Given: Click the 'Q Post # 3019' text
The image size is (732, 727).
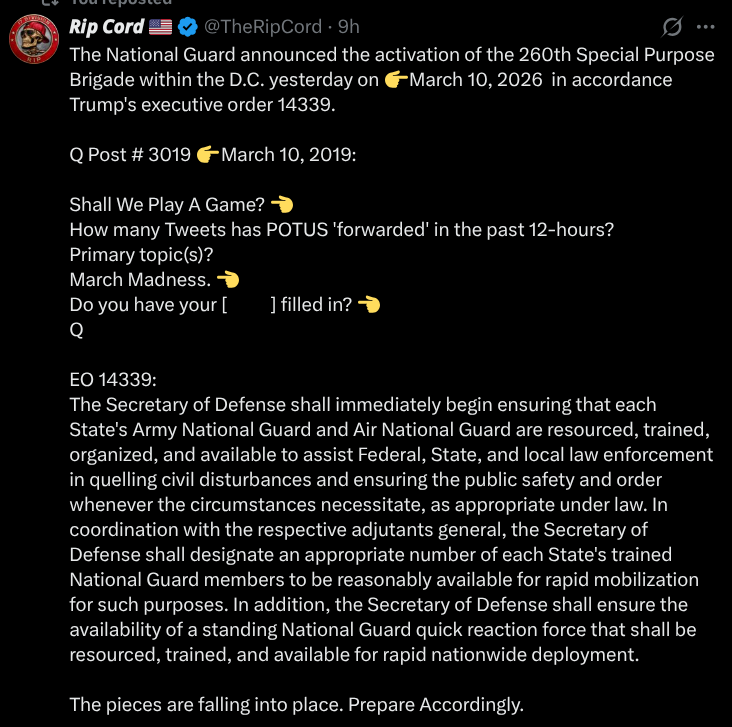Looking at the screenshot, I should tap(130, 154).
